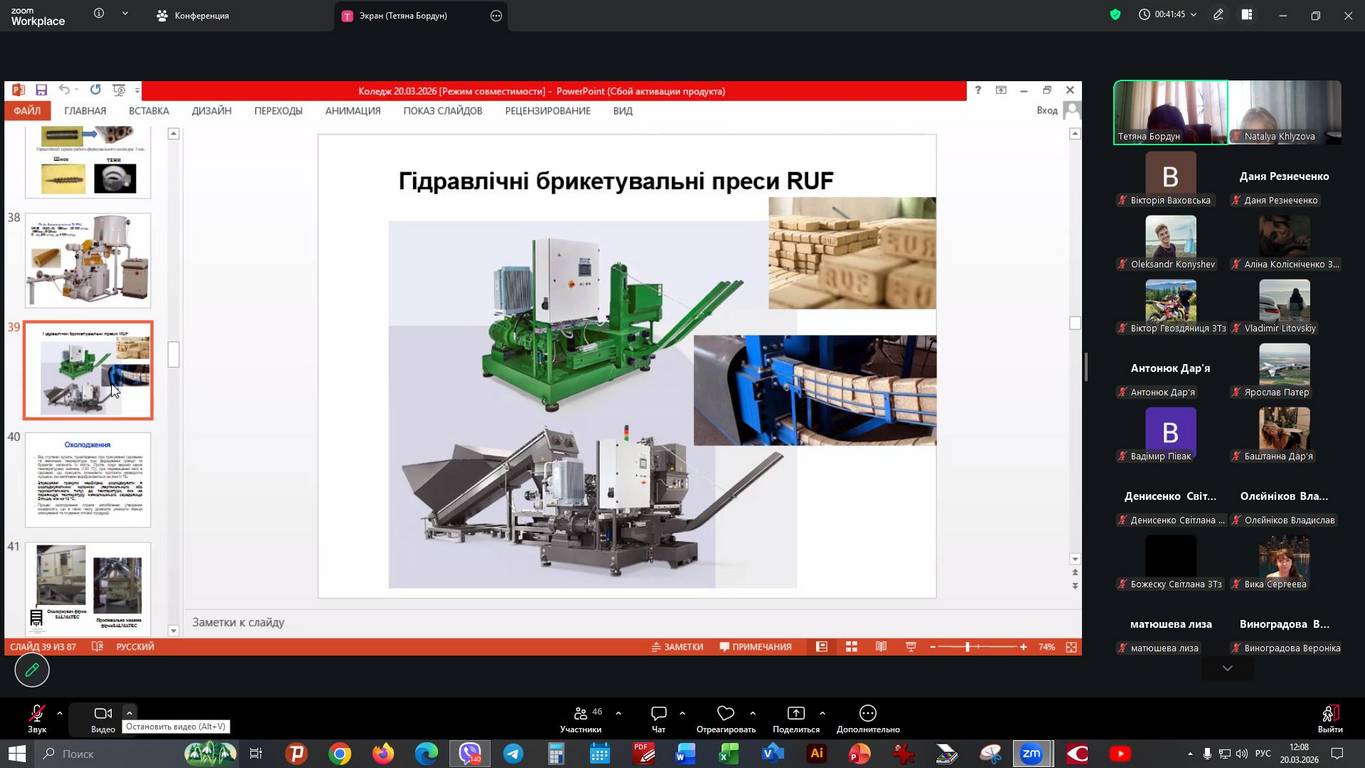Expand audio options arrow next to Звук
The width and height of the screenshot is (1365, 768).
click(x=60, y=713)
